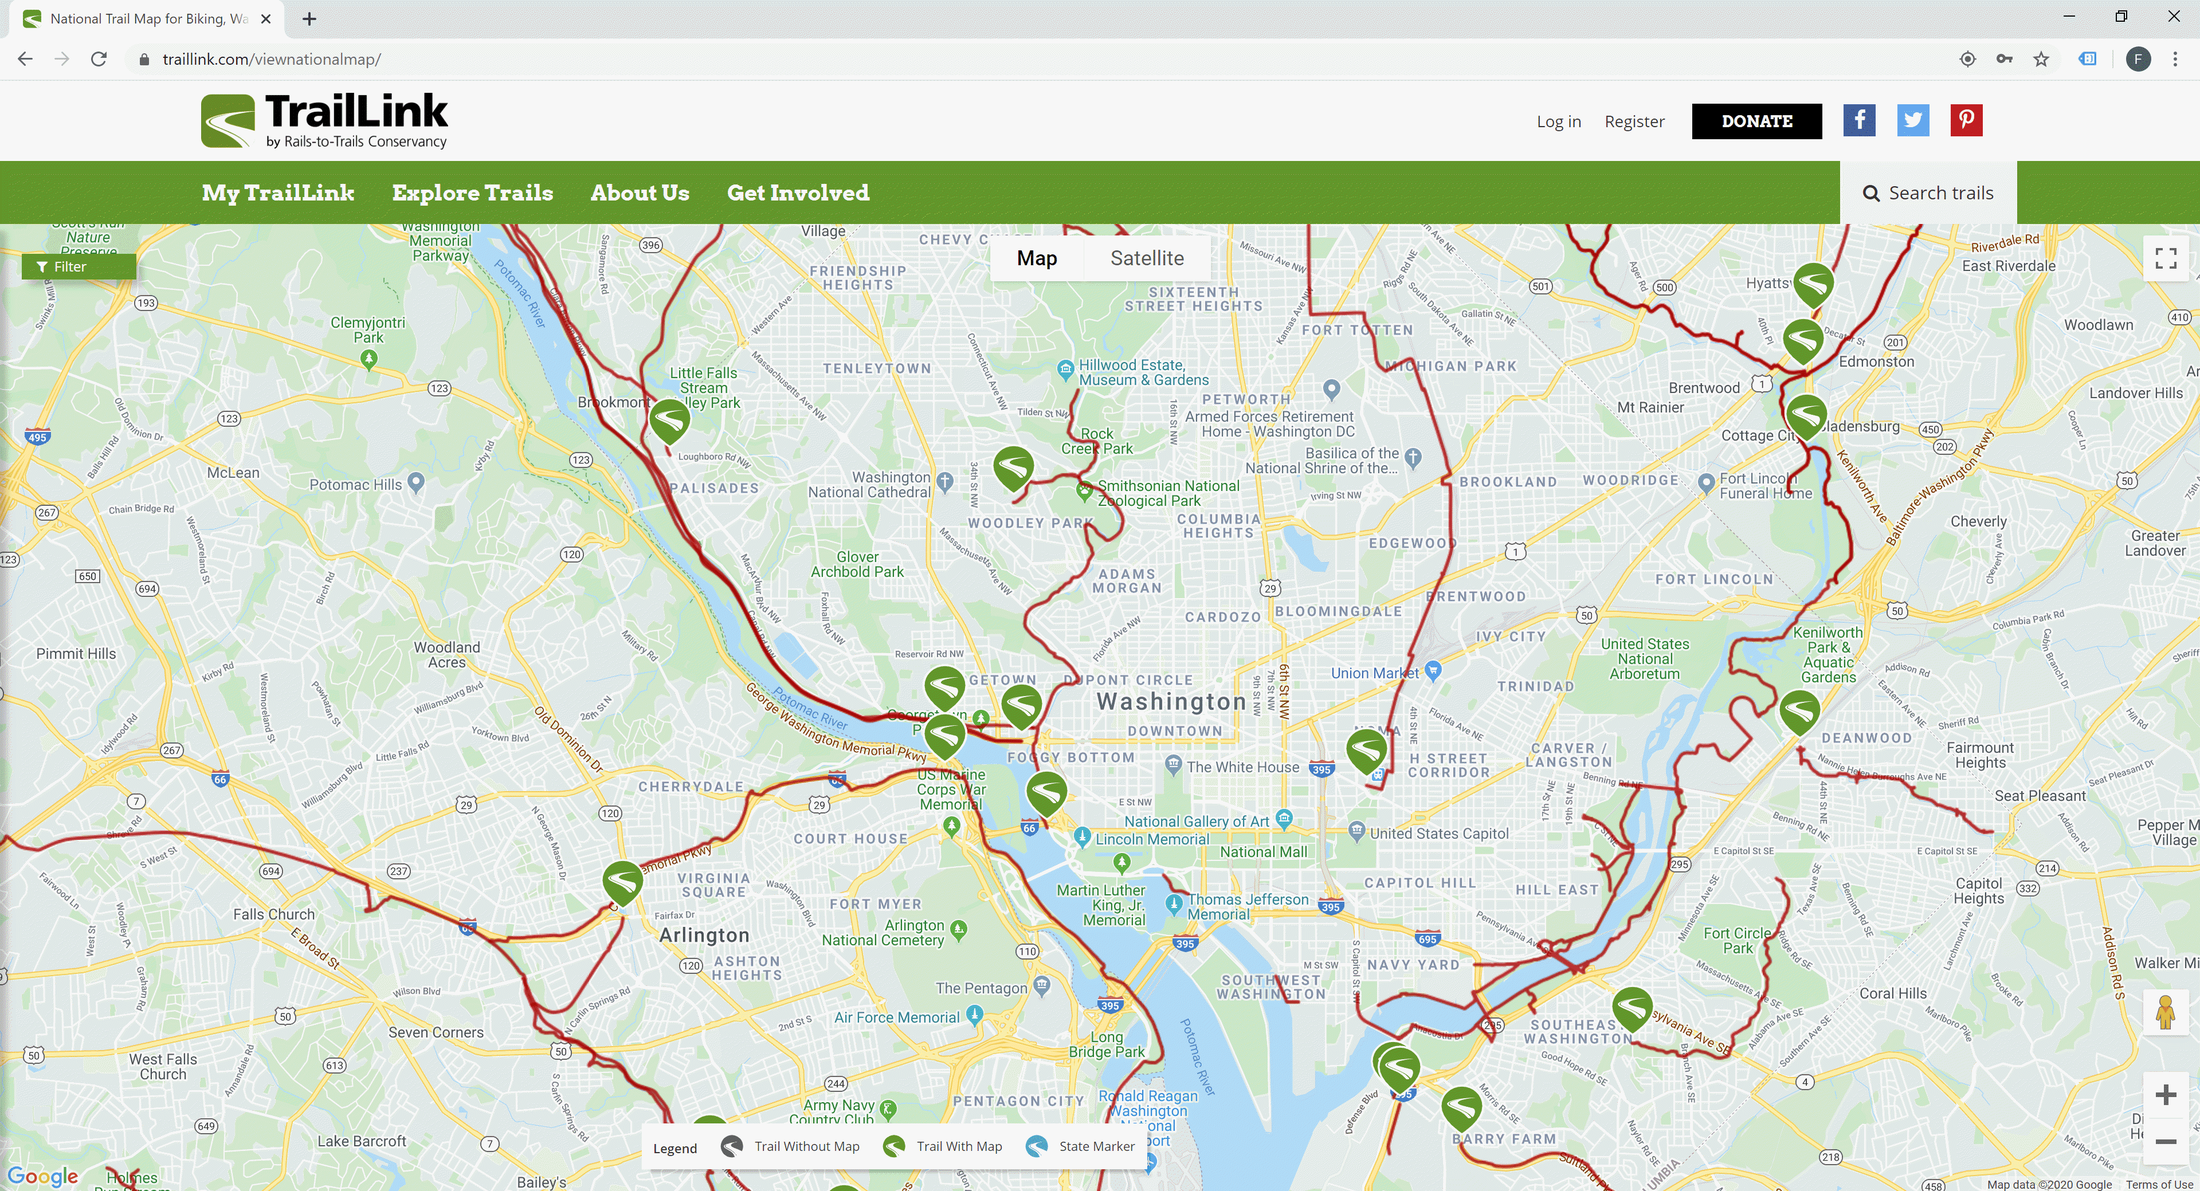
Task: Click trail marker near Virginia Square
Action: tap(622, 882)
